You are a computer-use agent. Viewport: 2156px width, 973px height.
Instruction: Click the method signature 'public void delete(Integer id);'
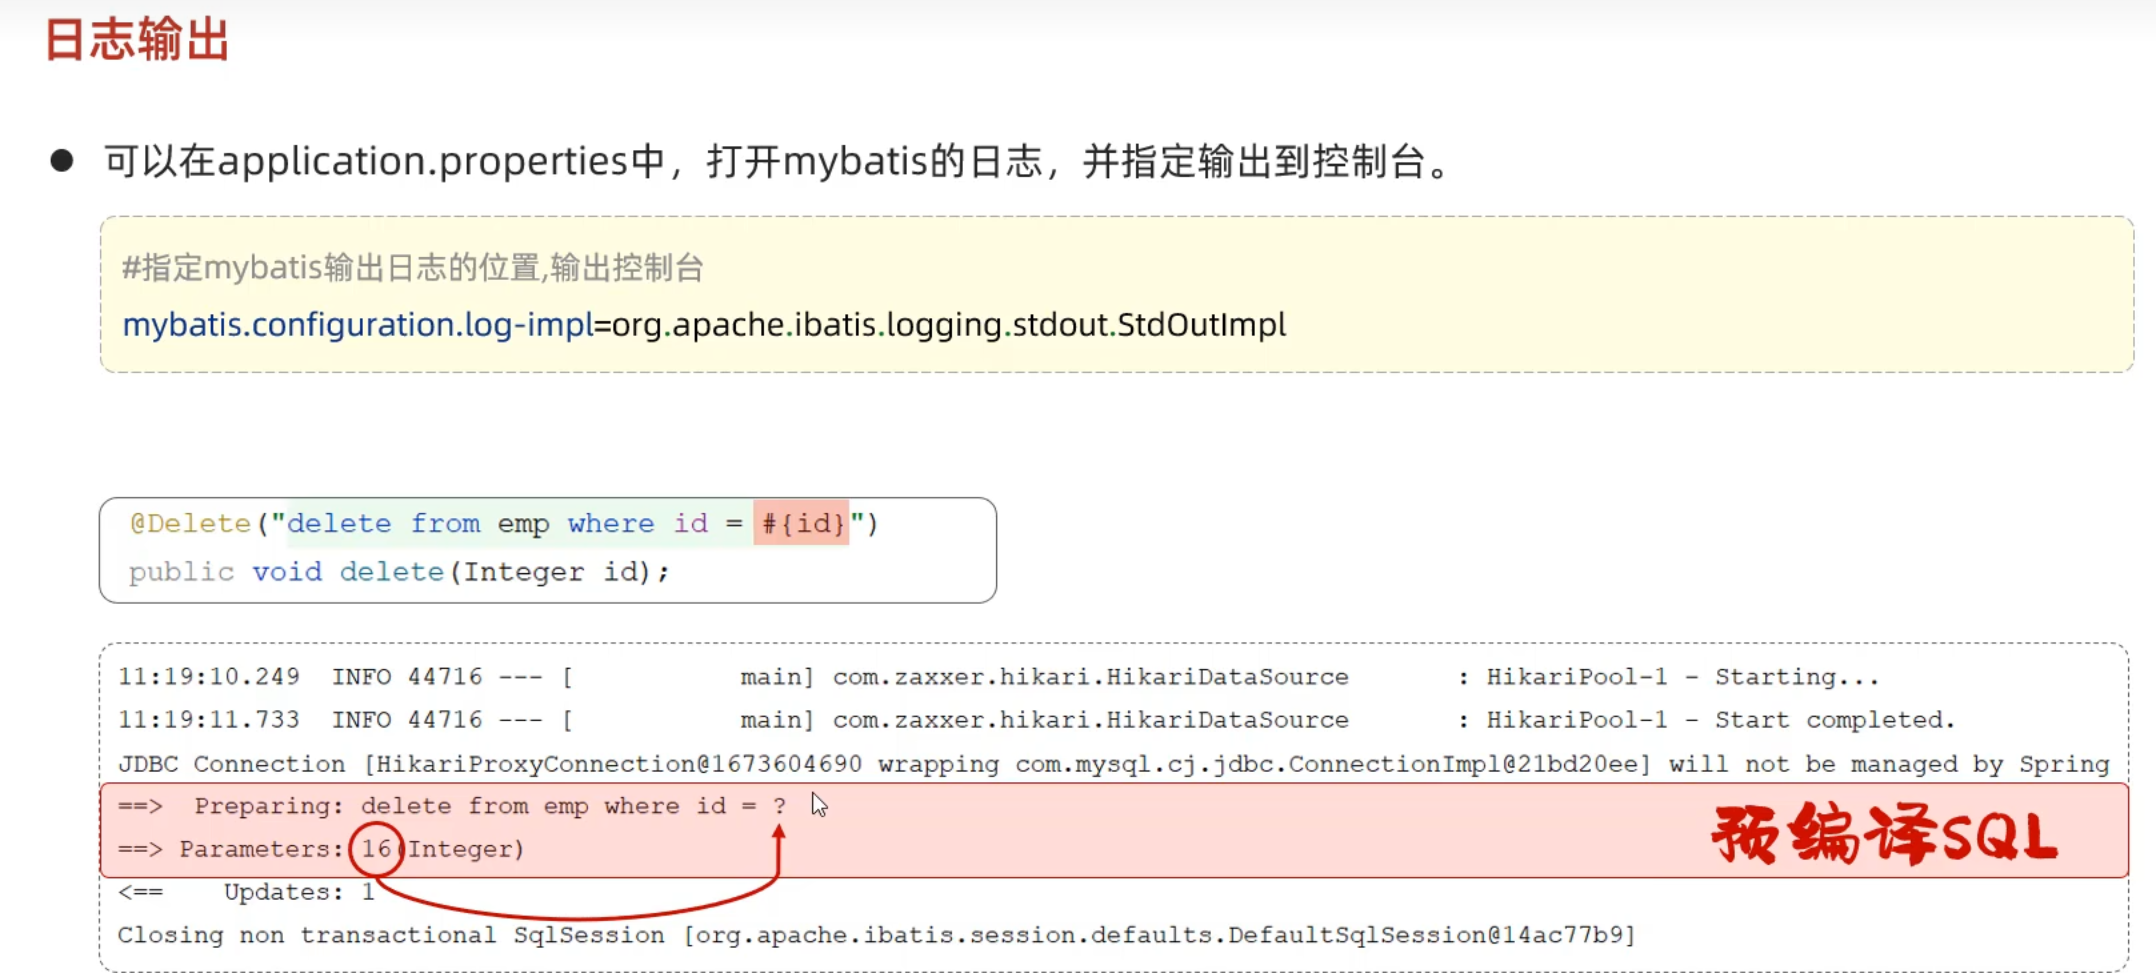click(399, 572)
